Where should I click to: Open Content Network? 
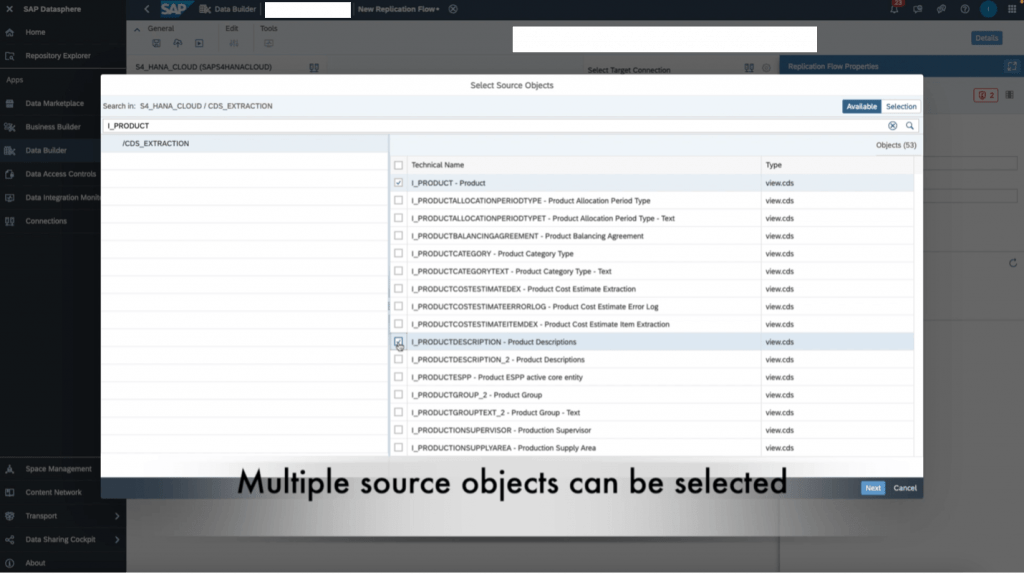pos(54,492)
